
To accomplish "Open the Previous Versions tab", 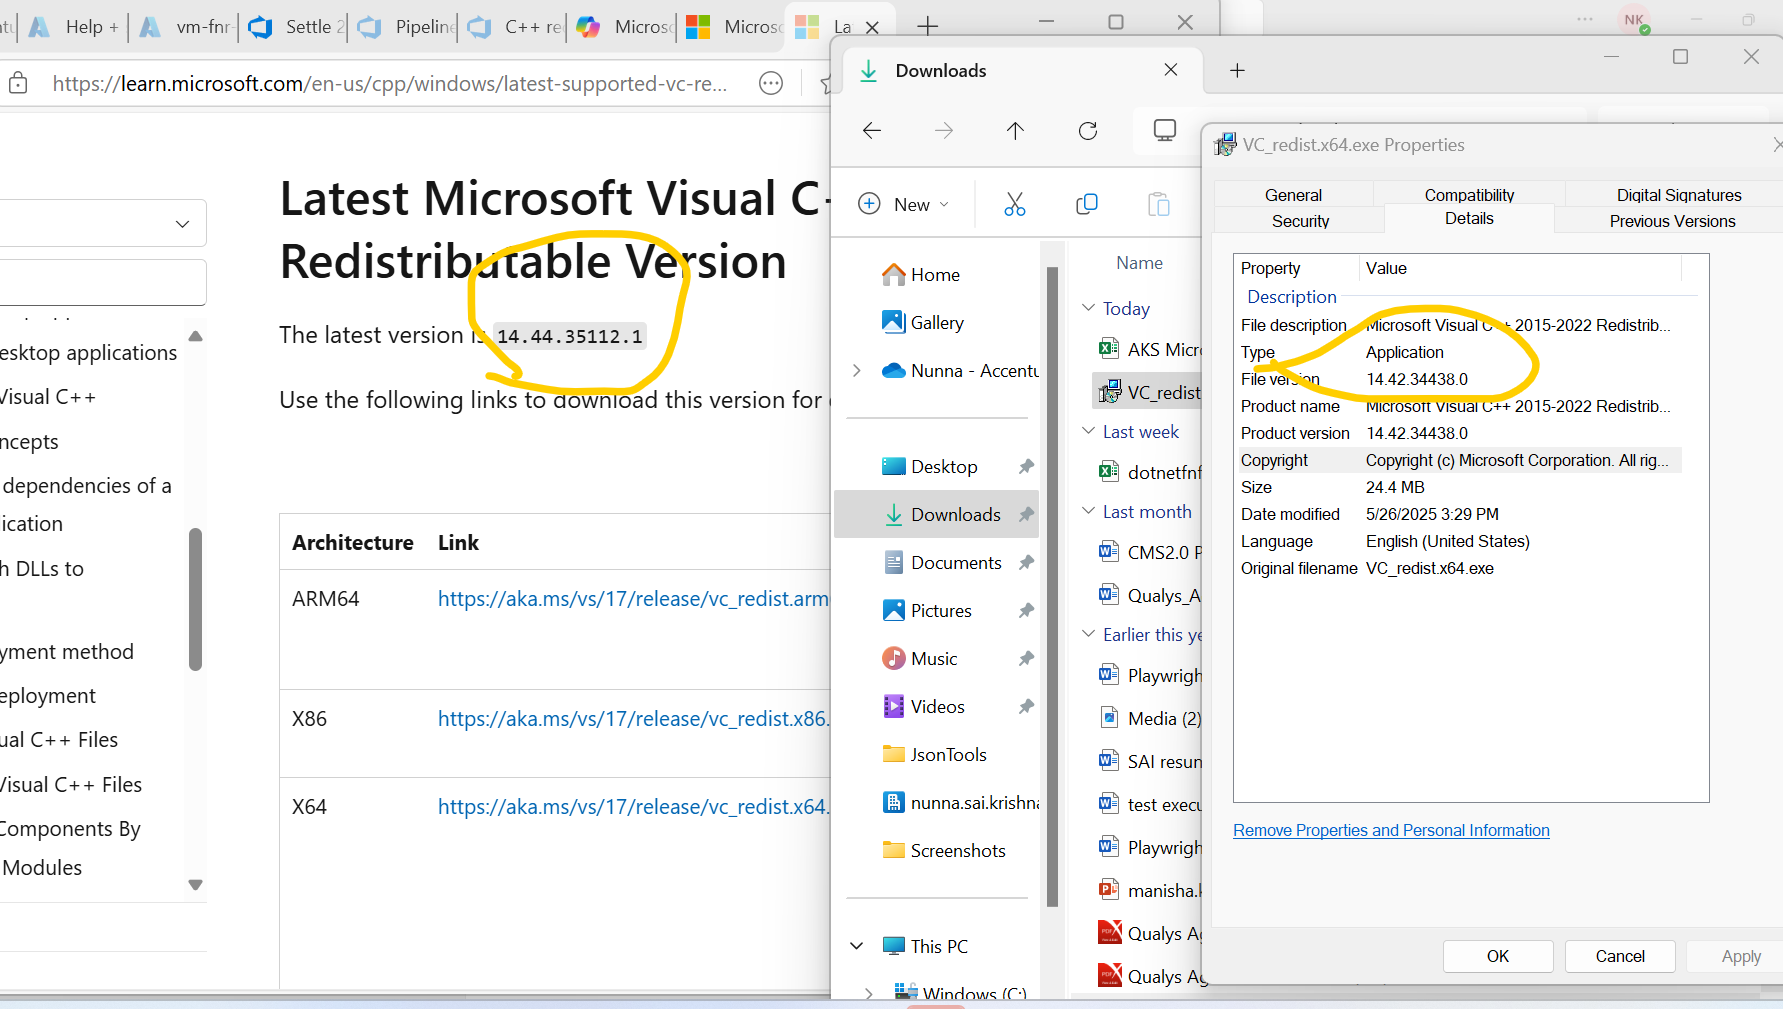I will [x=1672, y=221].
